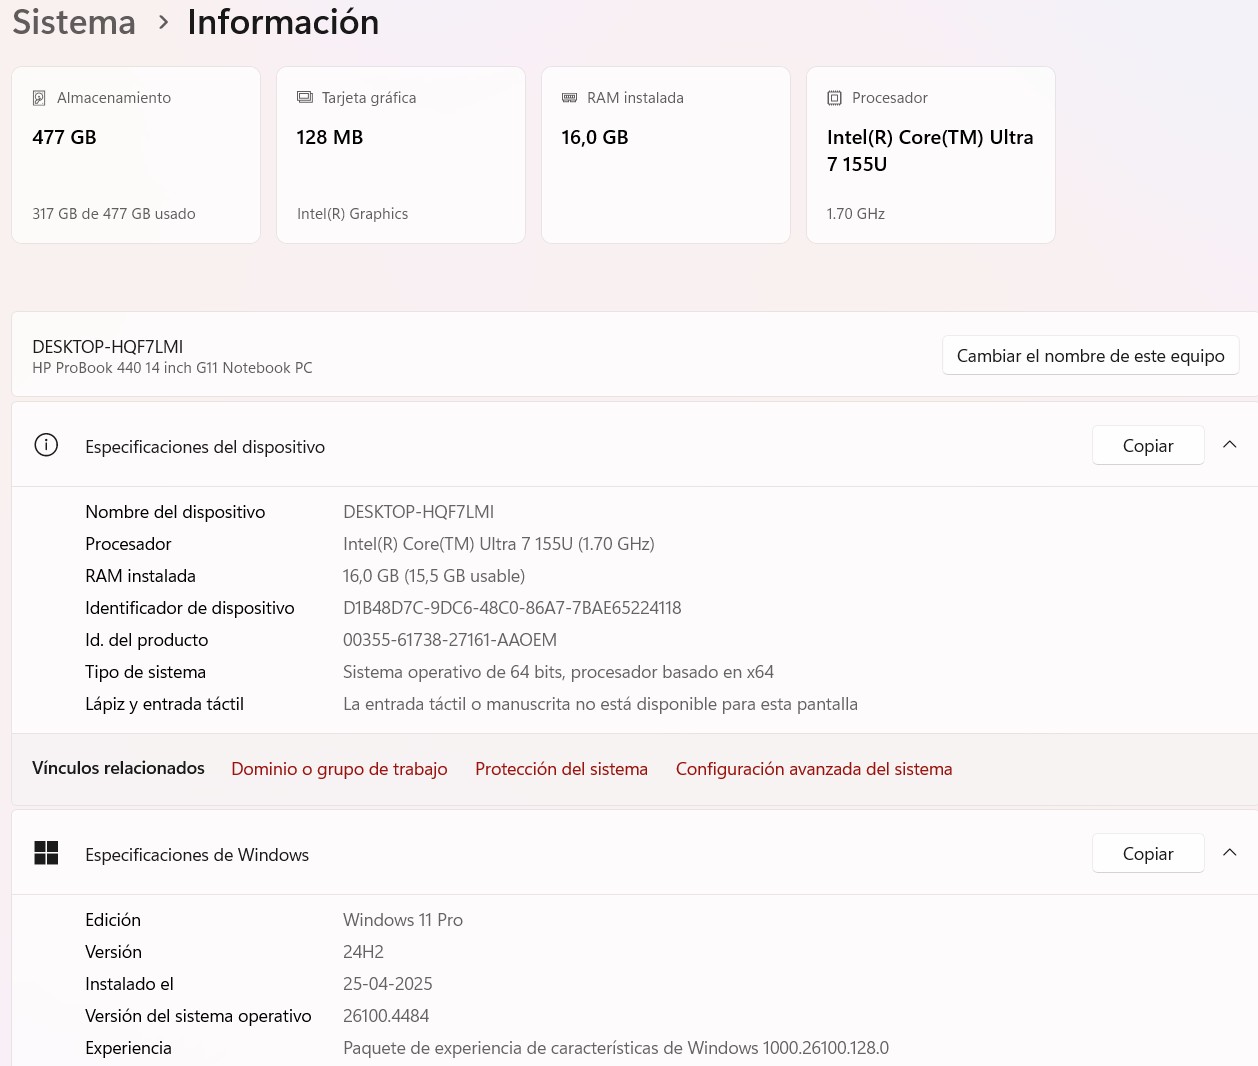Open the Tarjeta gráfica 128 MB card

tap(401, 155)
